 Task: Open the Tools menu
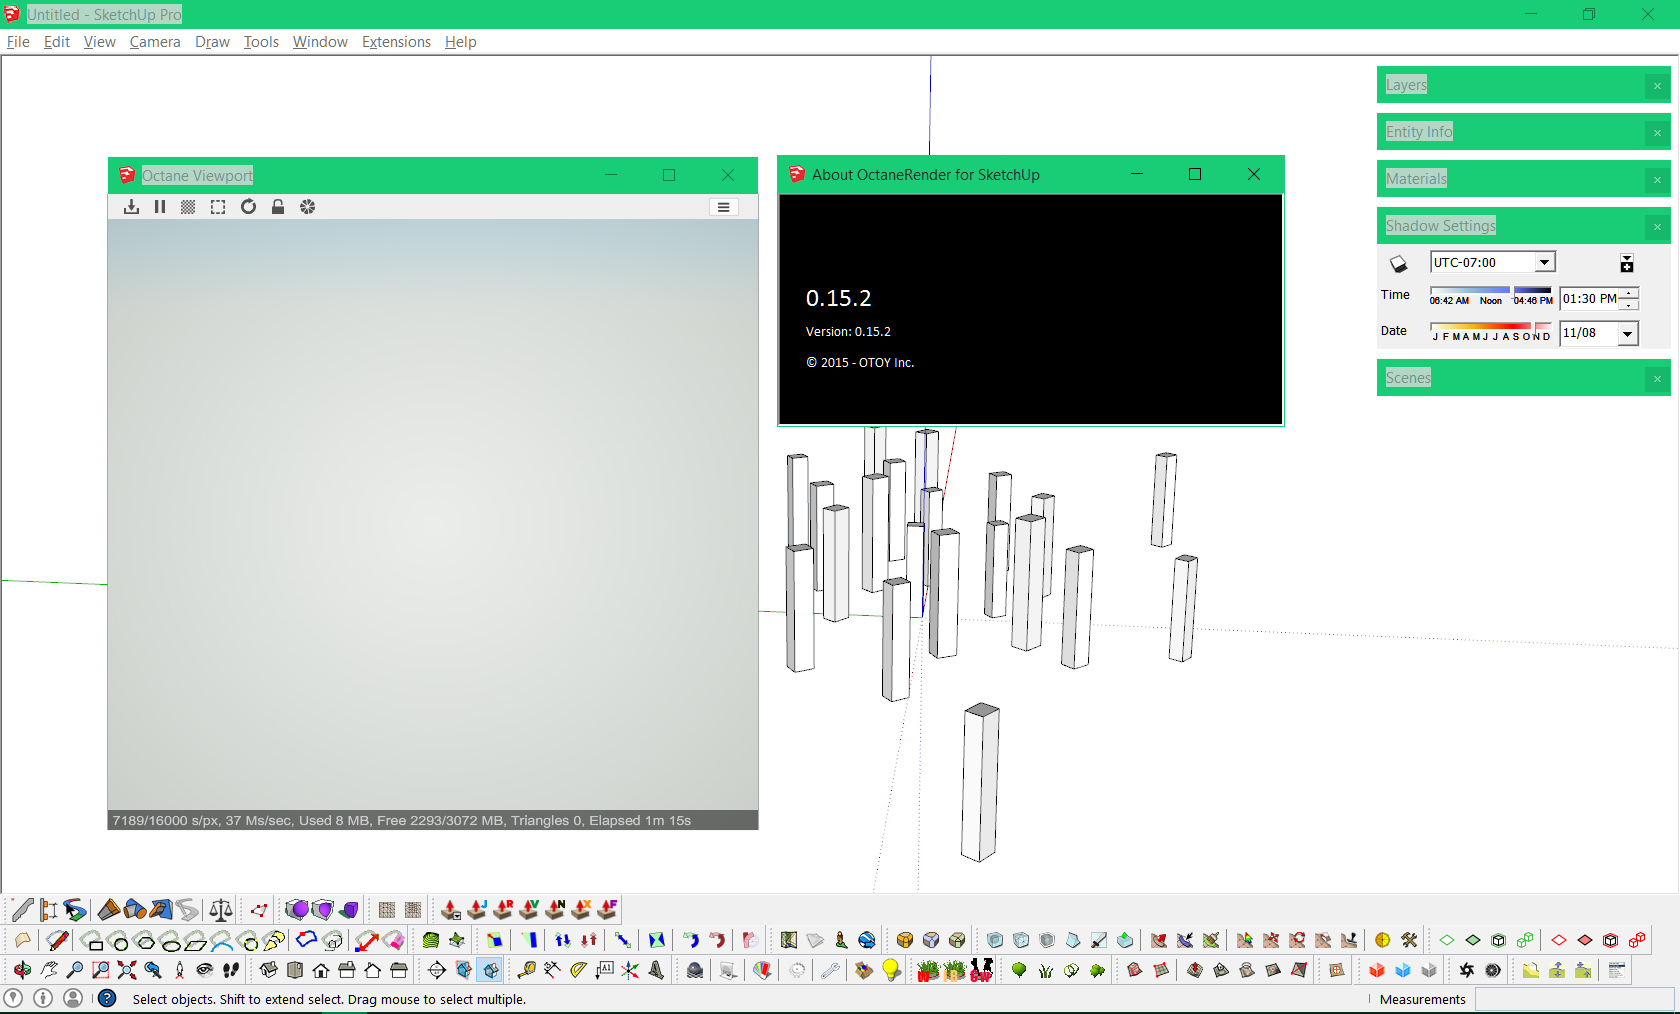[x=261, y=42]
